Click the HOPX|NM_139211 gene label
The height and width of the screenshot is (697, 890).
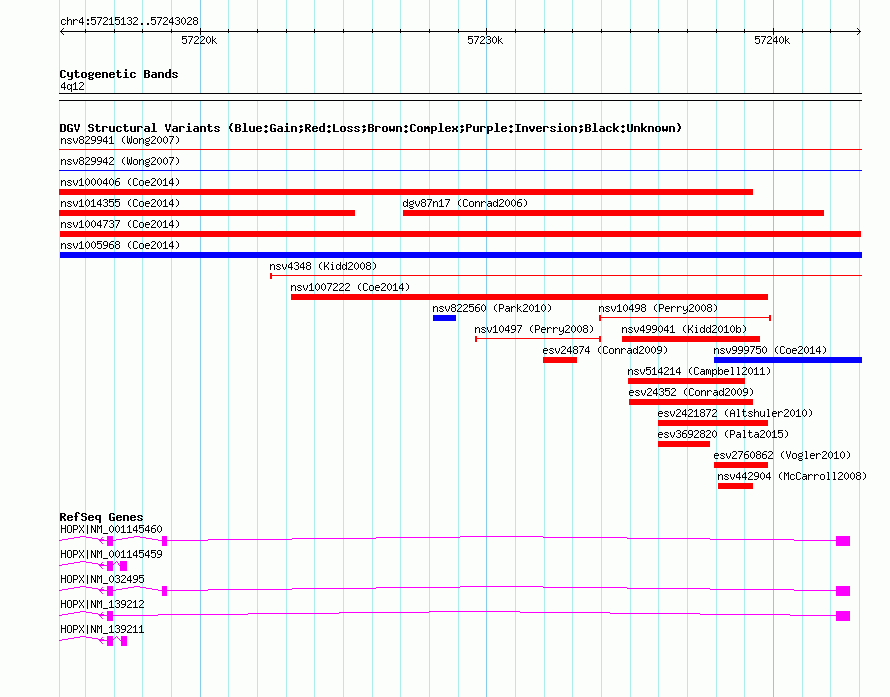102,629
